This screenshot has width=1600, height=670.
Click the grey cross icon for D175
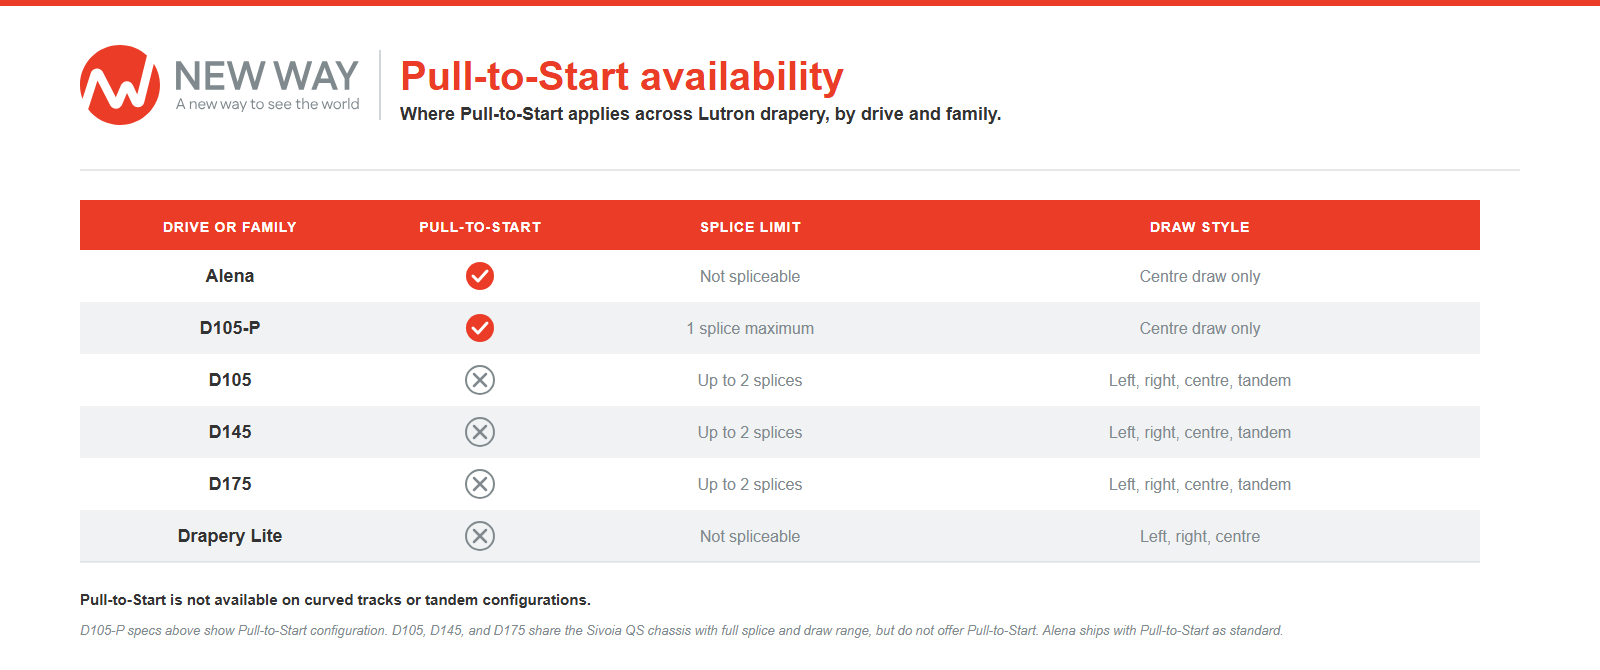pos(480,484)
